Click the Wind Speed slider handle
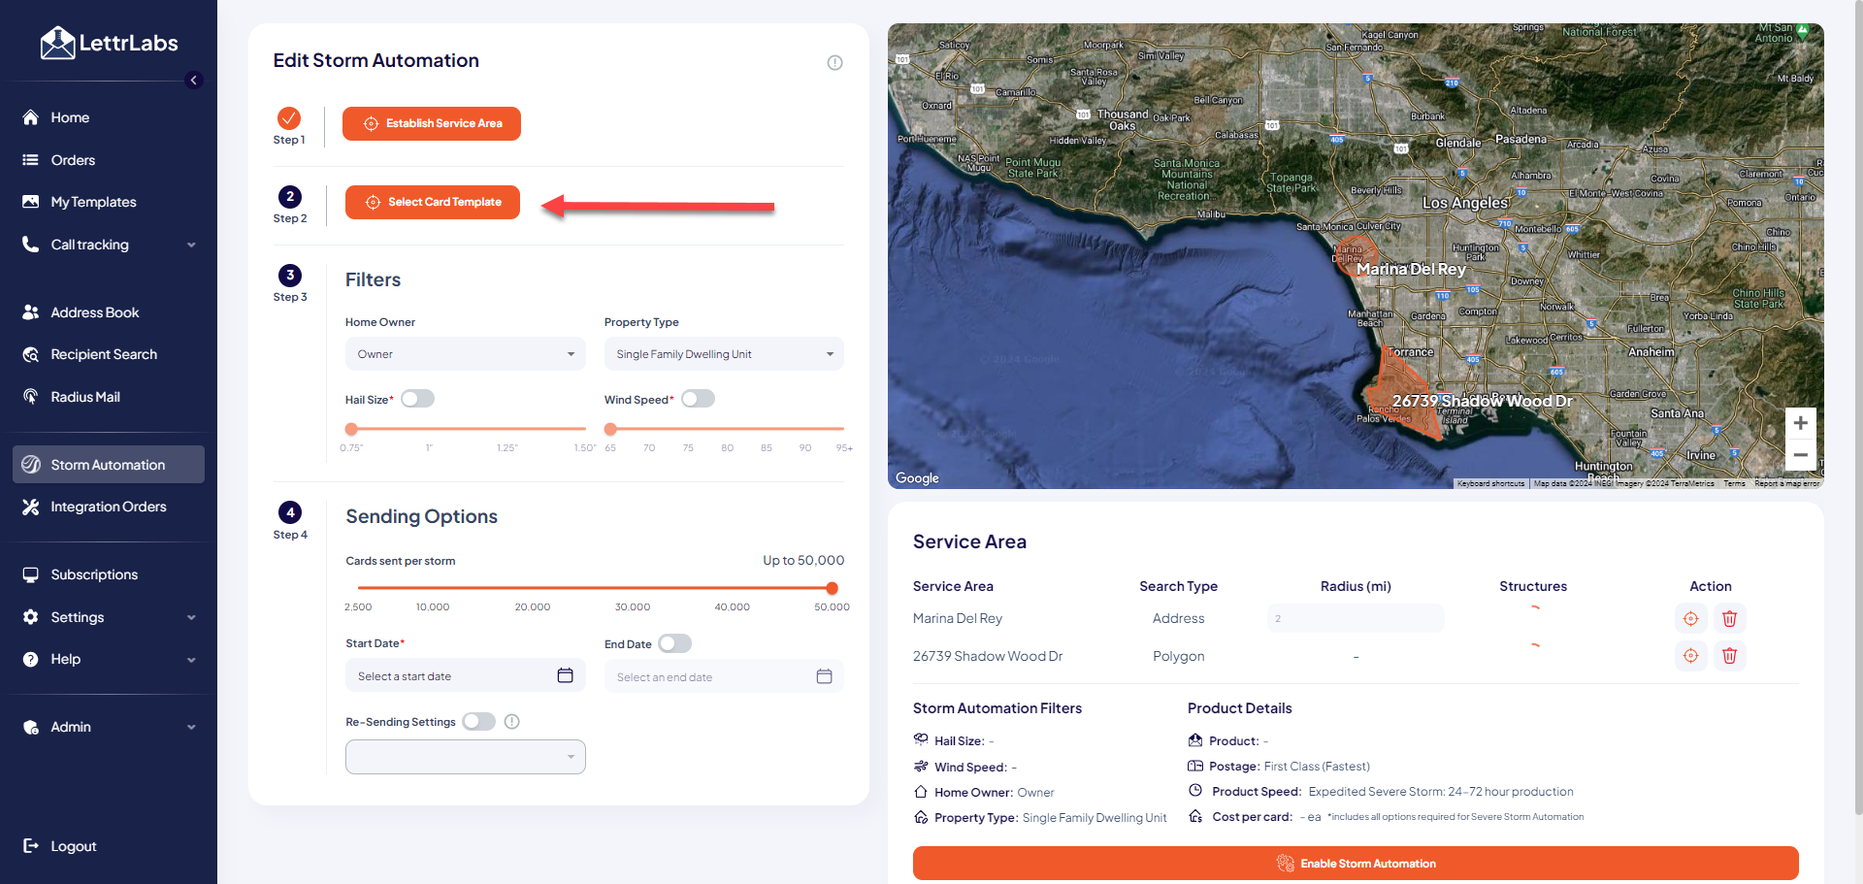This screenshot has height=884, width=1863. 611,429
